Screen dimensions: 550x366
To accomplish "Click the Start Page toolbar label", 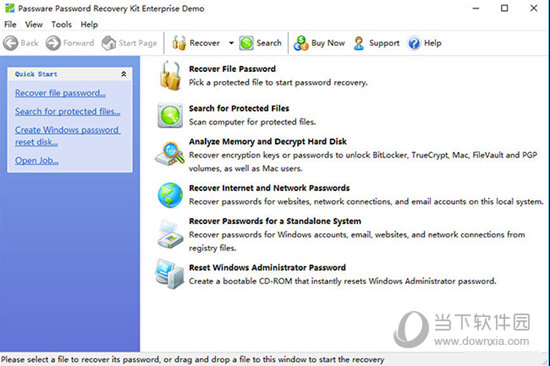I will (x=138, y=43).
